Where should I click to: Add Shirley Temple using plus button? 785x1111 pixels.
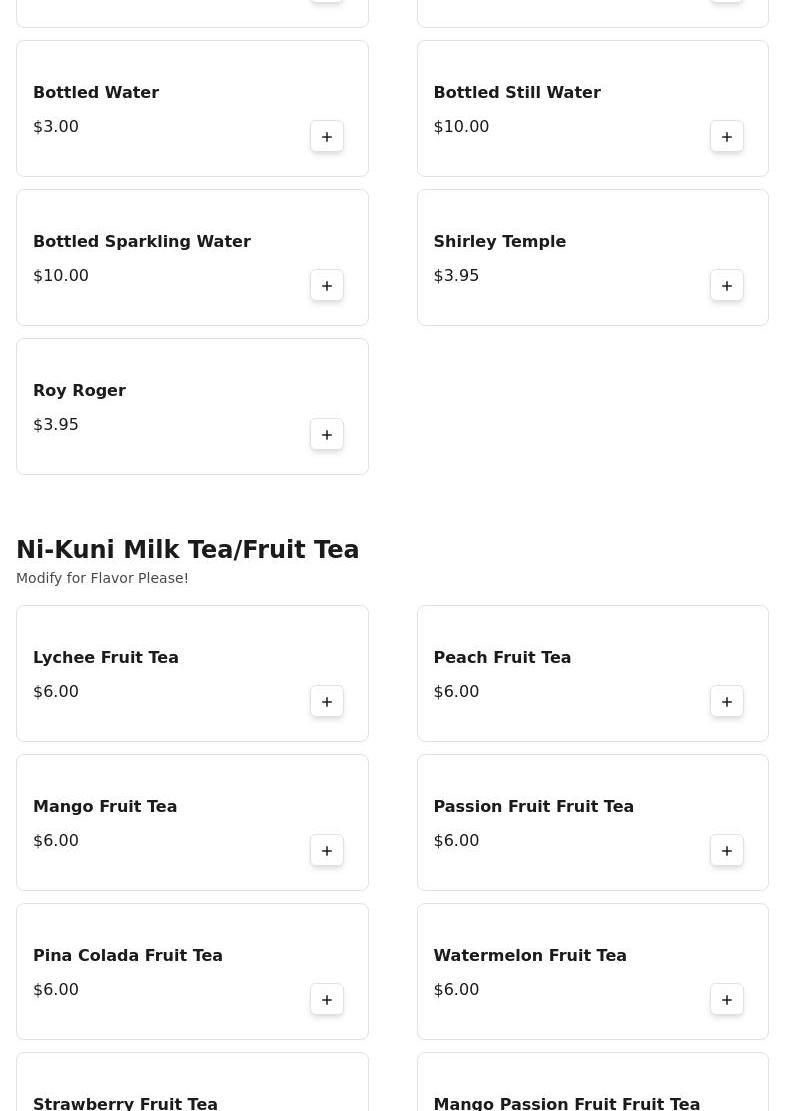[727, 286]
